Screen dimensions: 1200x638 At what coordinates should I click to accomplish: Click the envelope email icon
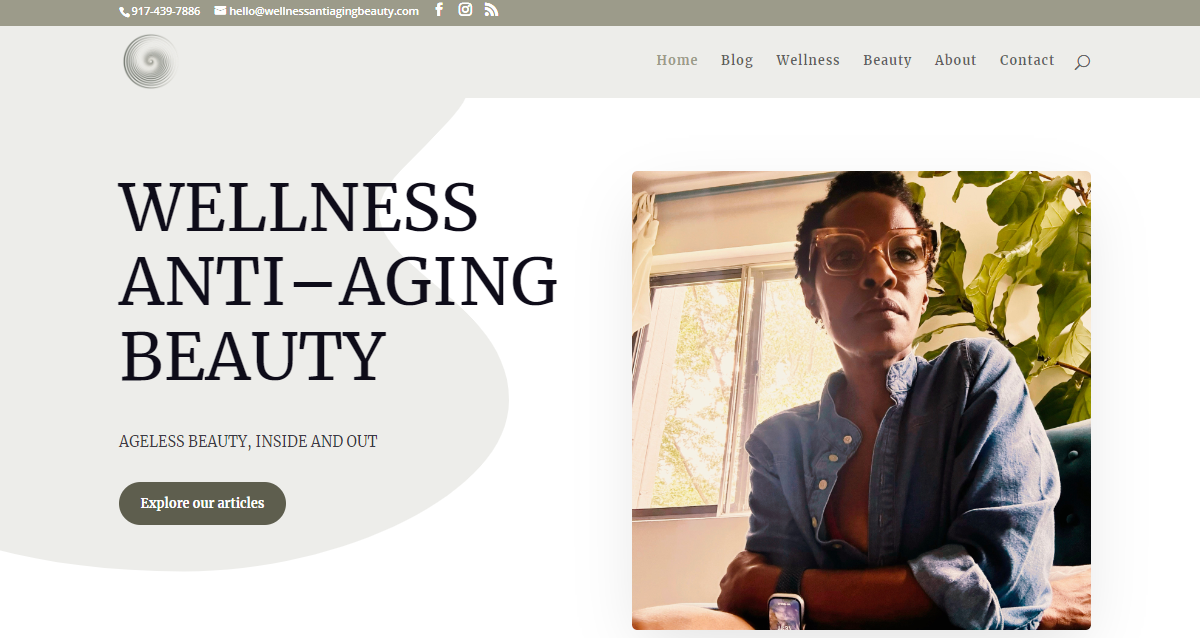click(220, 11)
